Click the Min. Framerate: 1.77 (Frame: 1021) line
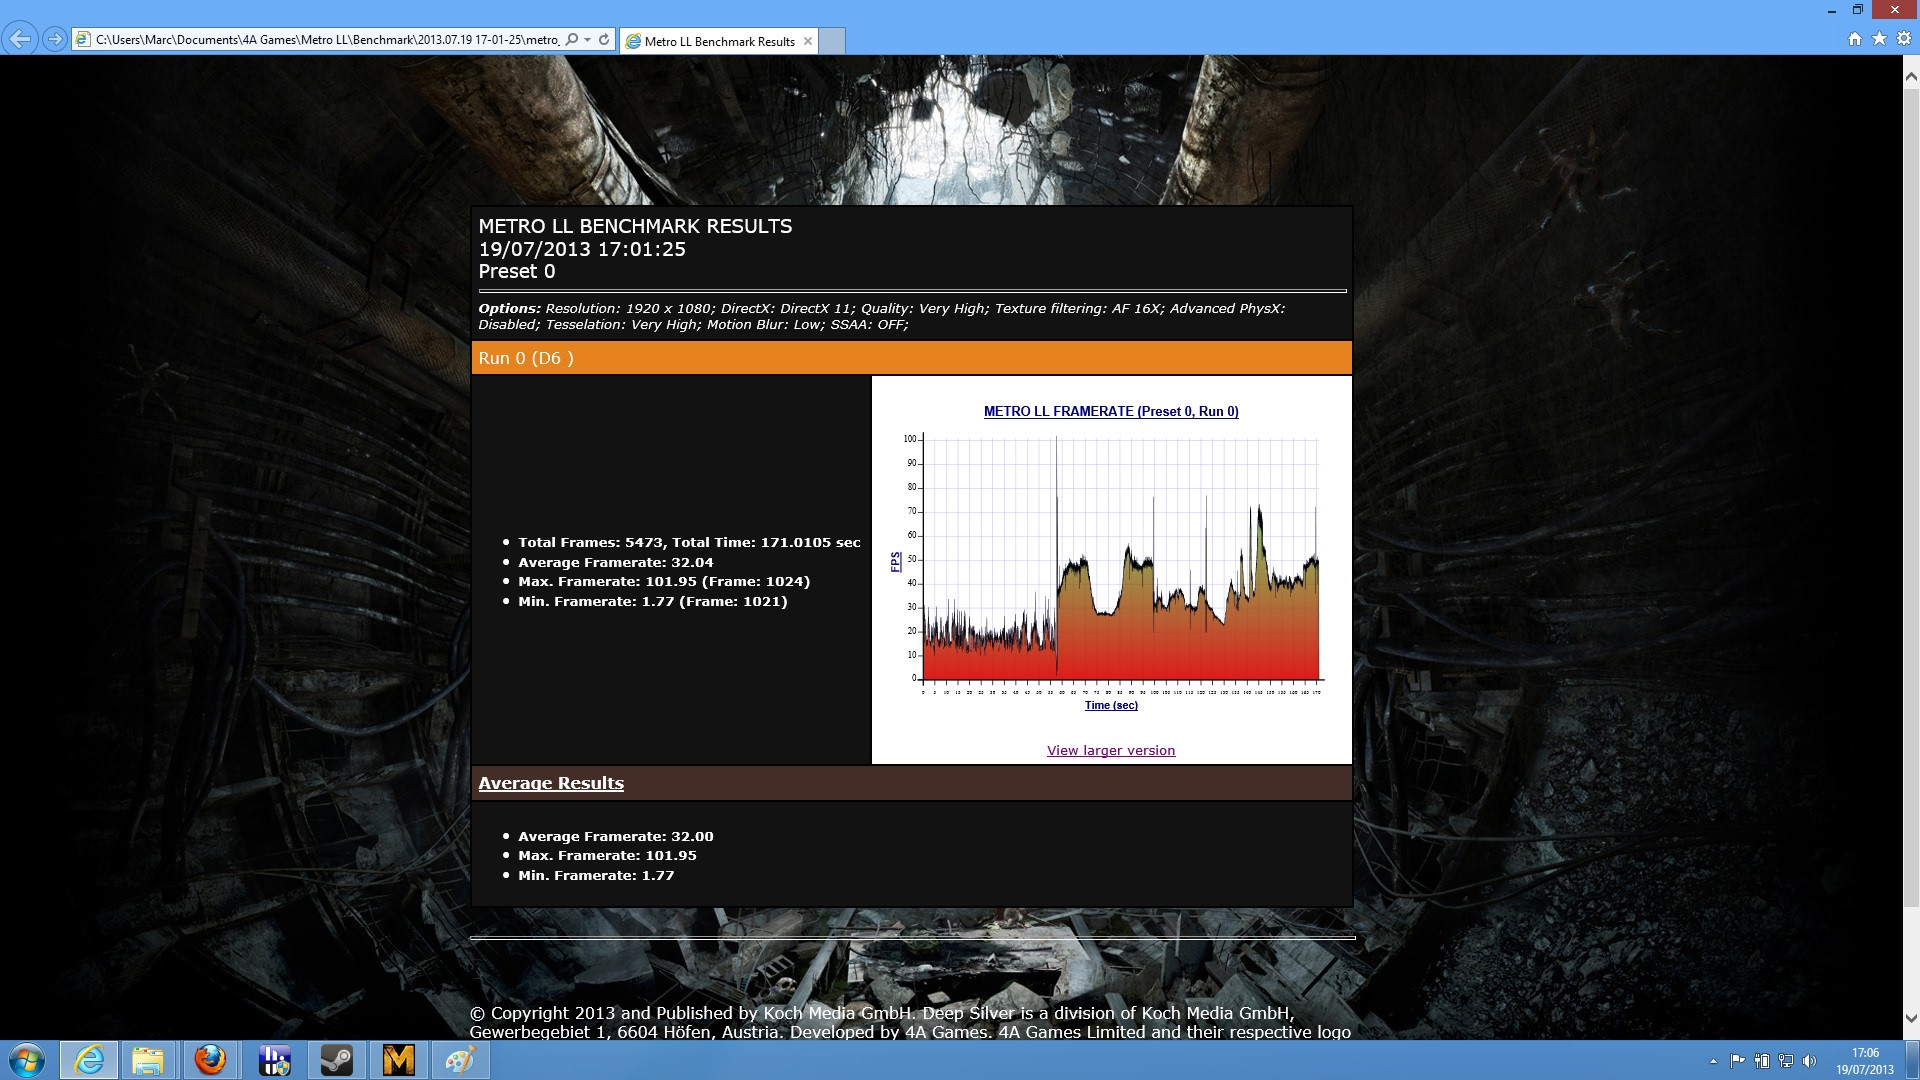The width and height of the screenshot is (1920, 1080). coord(652,601)
